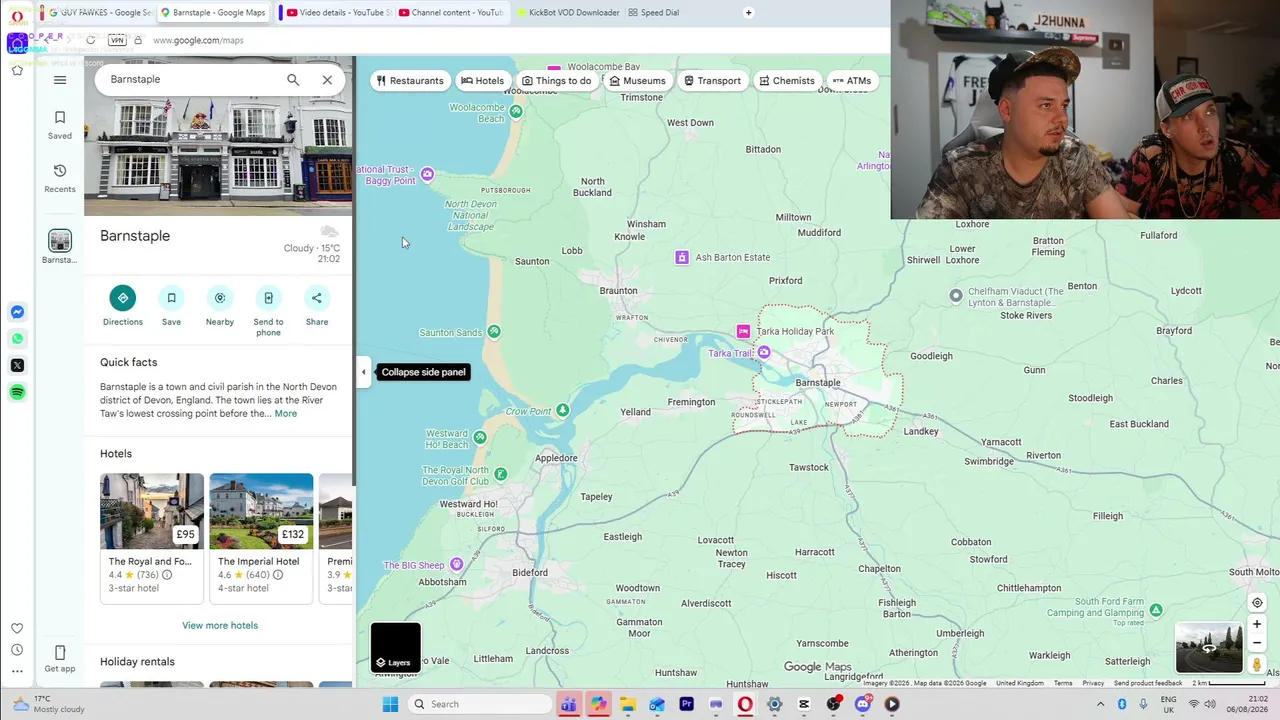Filter map by Chemists
The image size is (1280, 720).
pyautogui.click(x=787, y=81)
